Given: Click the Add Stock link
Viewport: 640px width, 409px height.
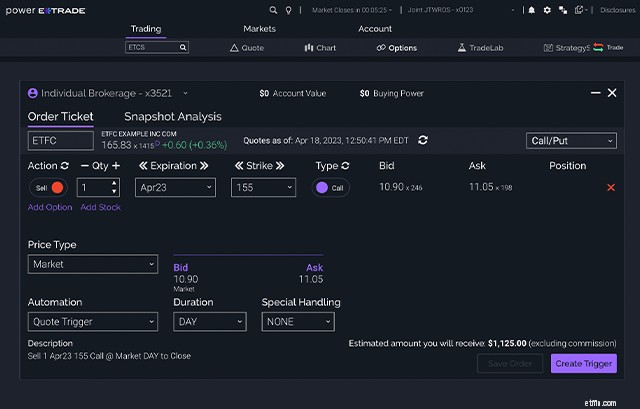Looking at the screenshot, I should click(x=100, y=207).
